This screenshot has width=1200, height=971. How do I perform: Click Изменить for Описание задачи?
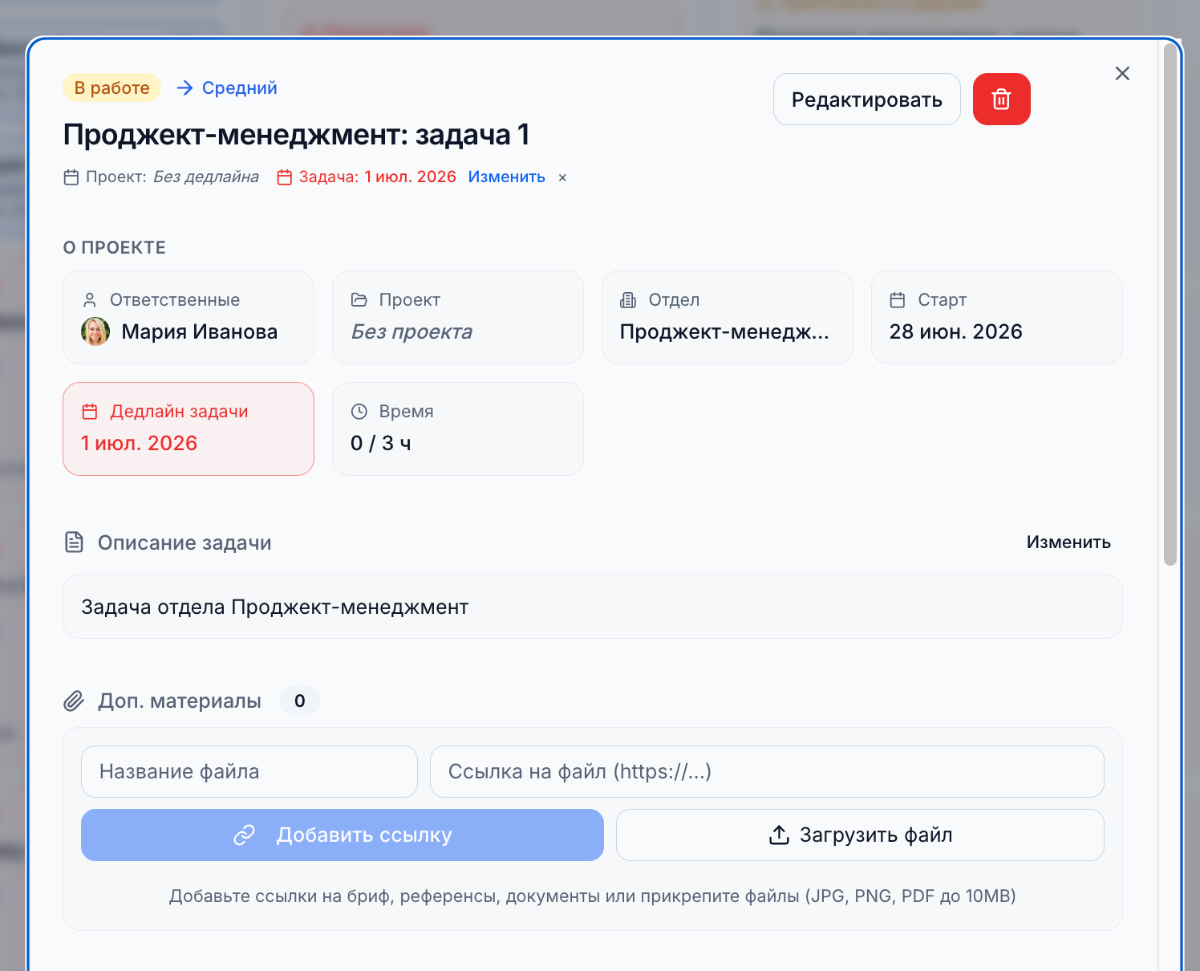click(1068, 542)
